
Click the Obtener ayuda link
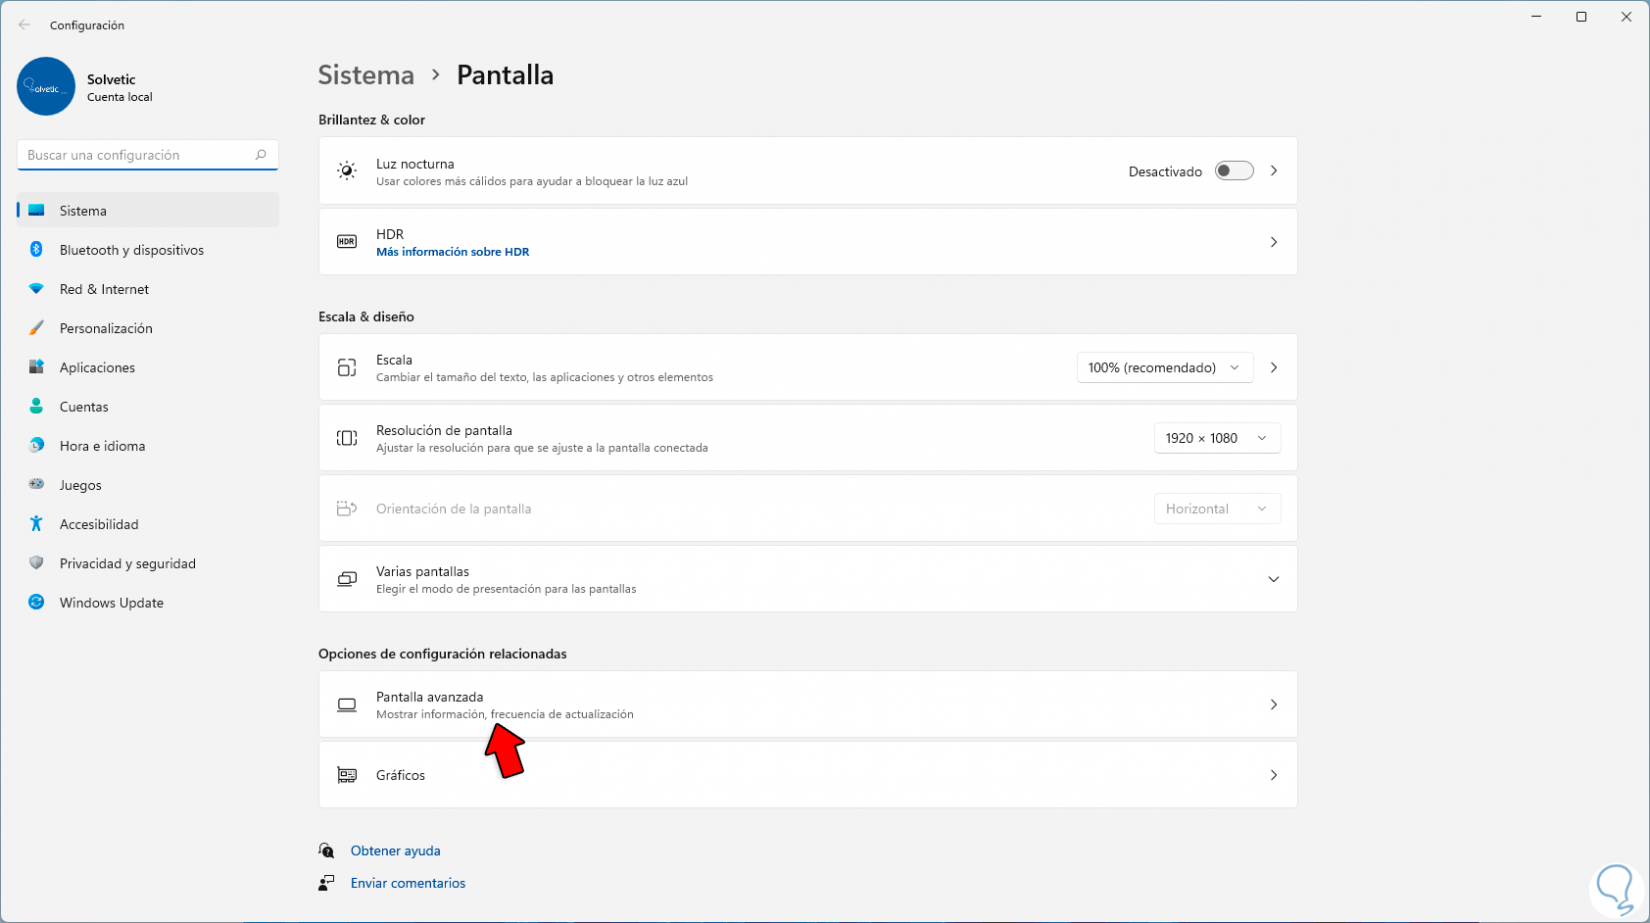[395, 851]
